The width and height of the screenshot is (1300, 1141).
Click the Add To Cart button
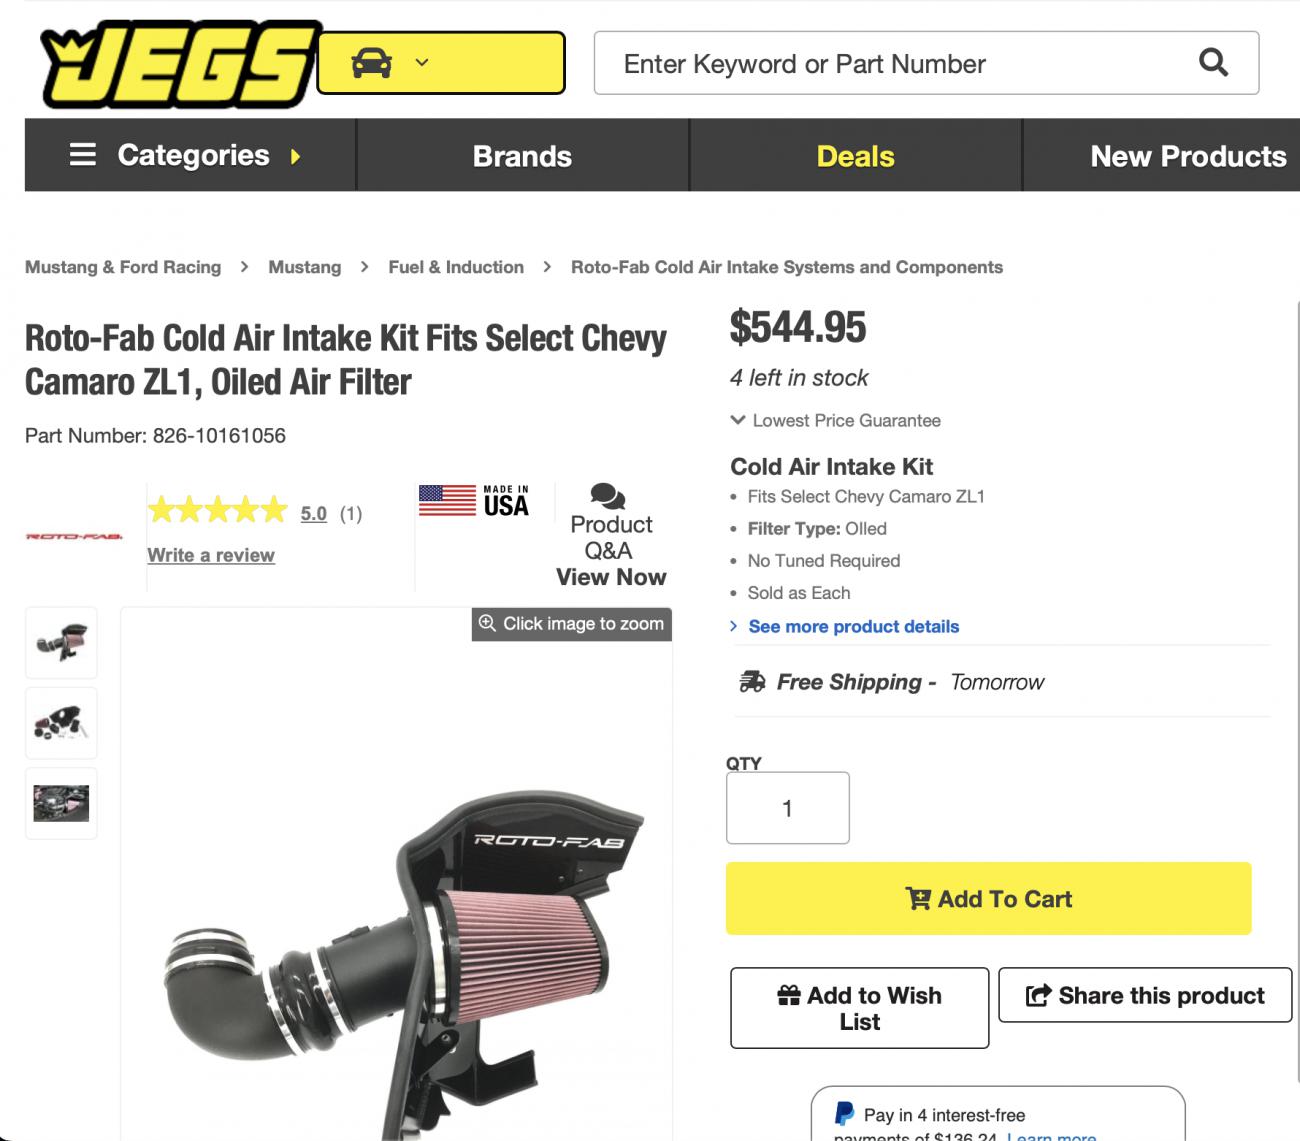coord(988,898)
